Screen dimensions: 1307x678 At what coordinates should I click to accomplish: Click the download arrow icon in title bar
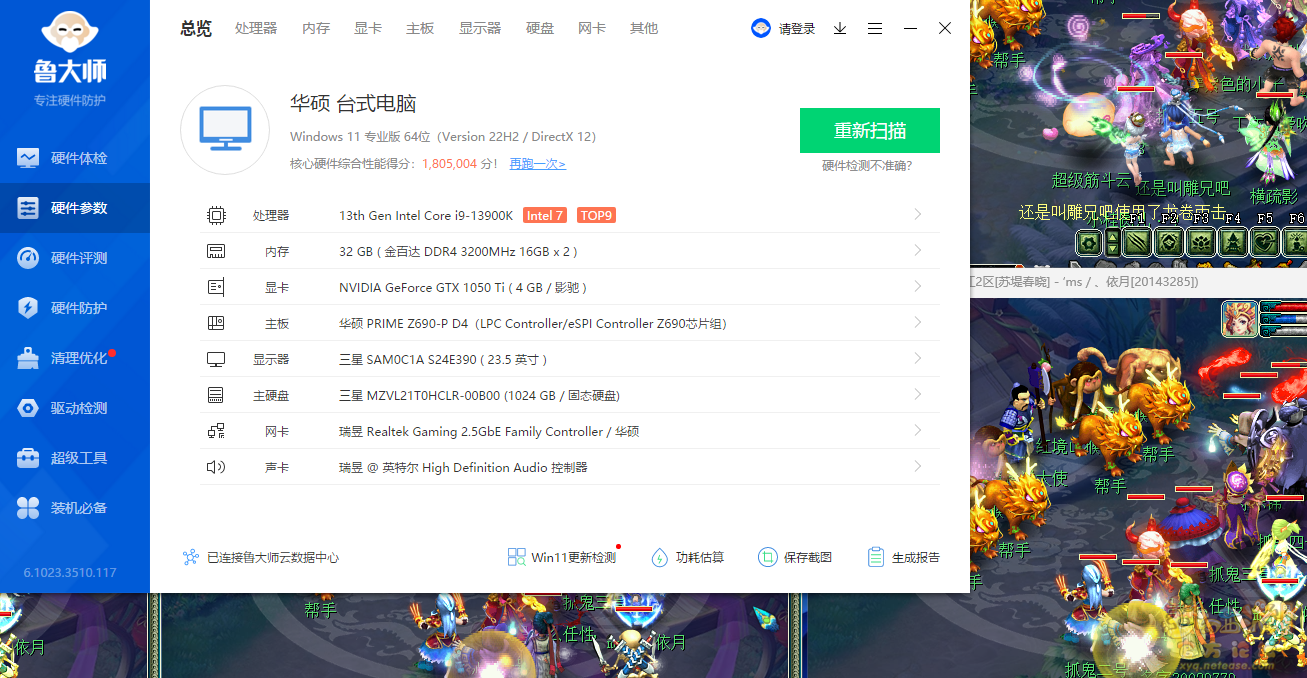pyautogui.click(x=840, y=29)
